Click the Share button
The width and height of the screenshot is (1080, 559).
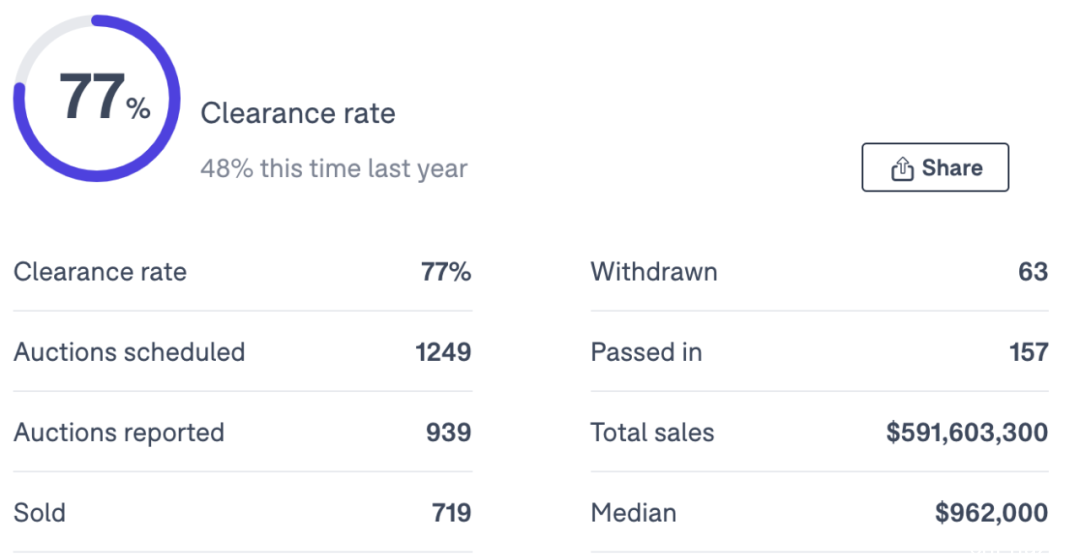[x=935, y=167]
